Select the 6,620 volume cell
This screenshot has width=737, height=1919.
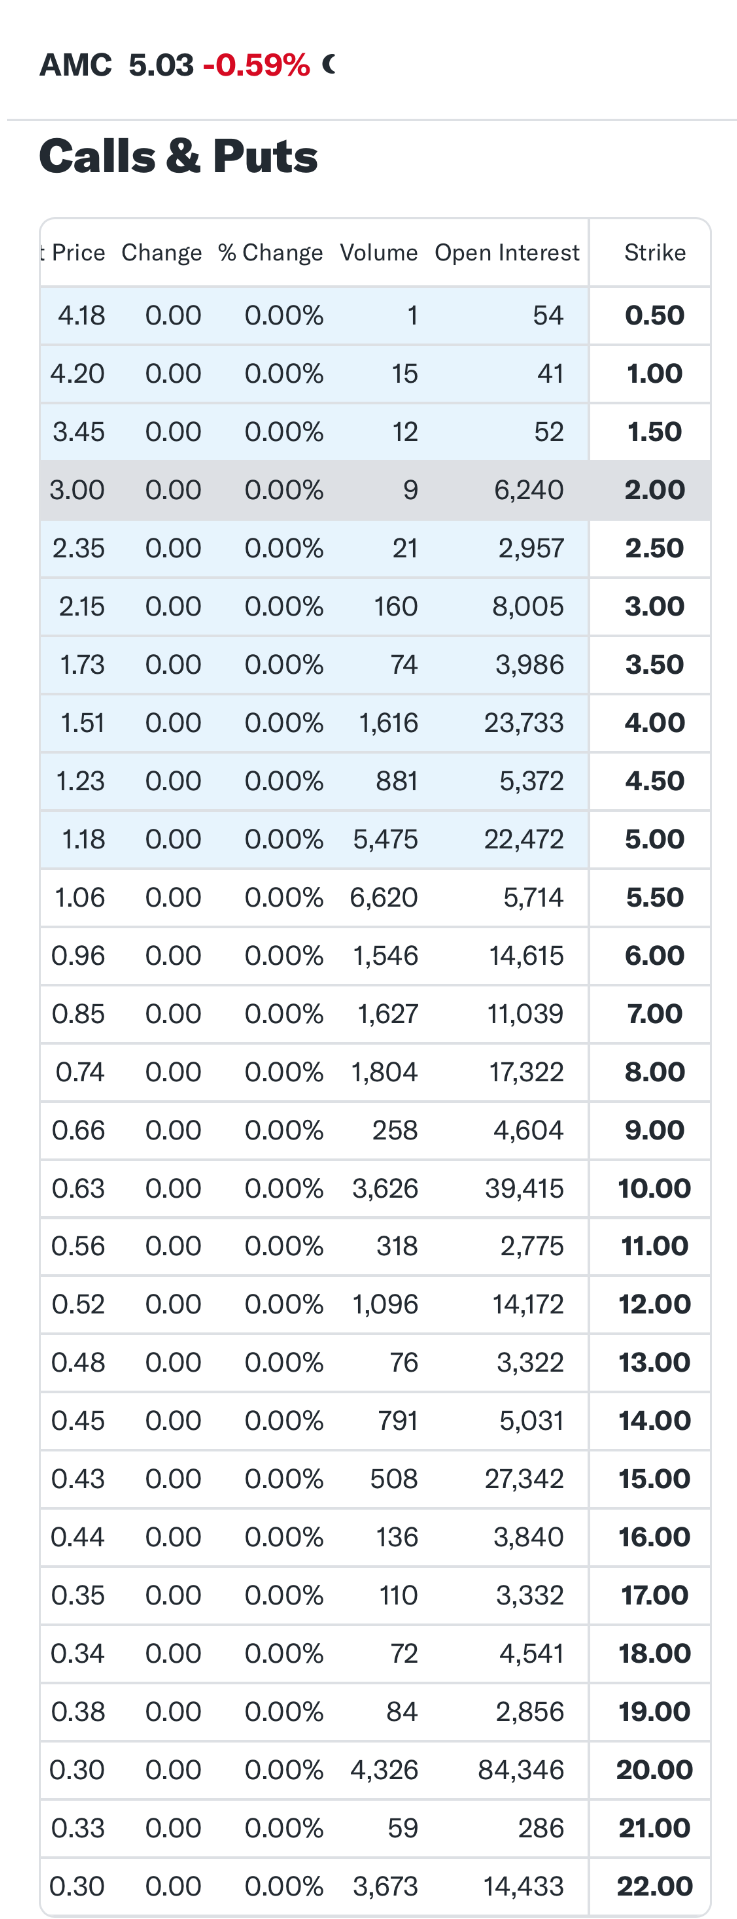coord(384,898)
